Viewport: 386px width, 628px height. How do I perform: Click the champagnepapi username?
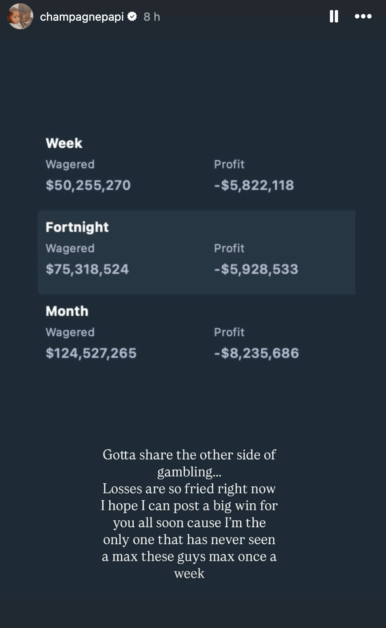tap(82, 17)
